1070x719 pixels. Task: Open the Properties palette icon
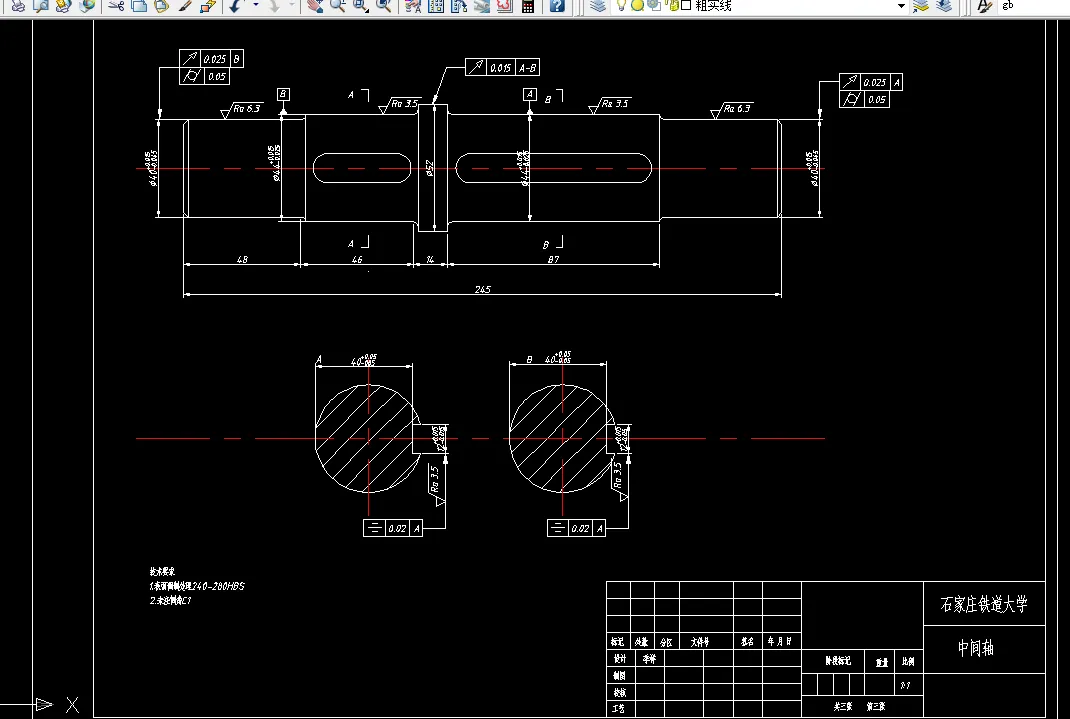tap(413, 5)
